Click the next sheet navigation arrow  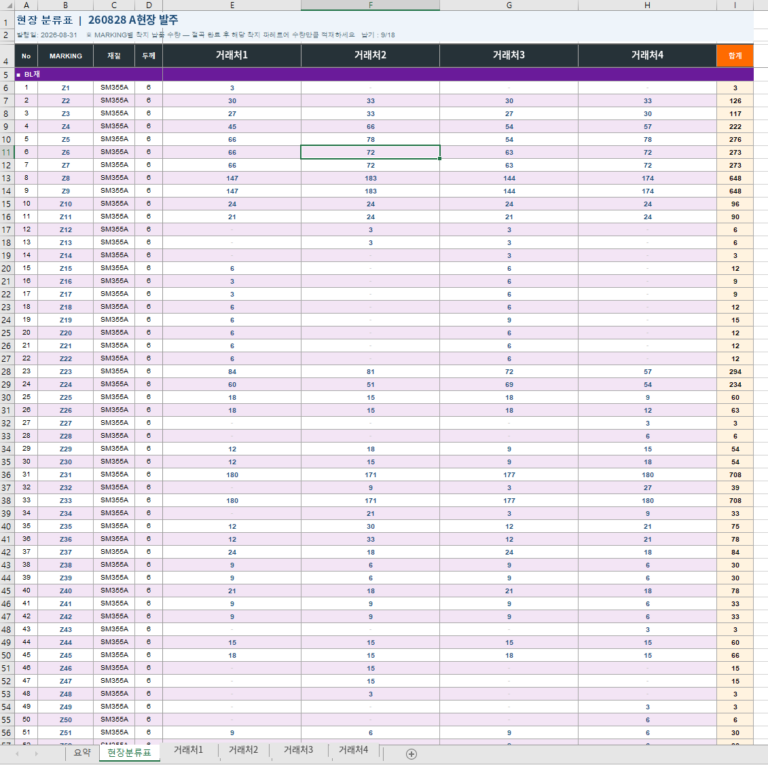36,754
